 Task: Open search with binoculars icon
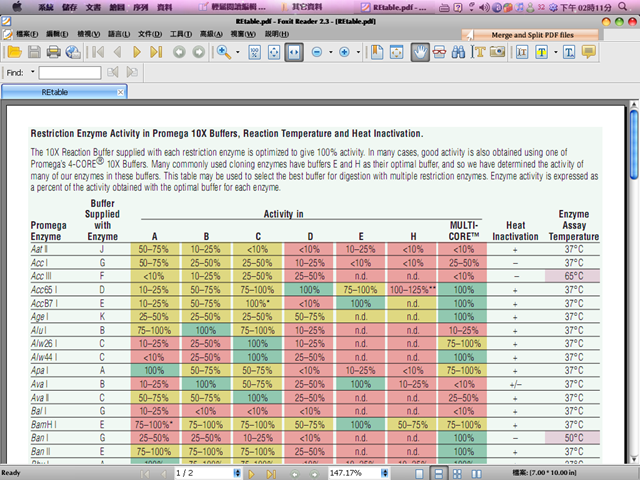[458, 52]
